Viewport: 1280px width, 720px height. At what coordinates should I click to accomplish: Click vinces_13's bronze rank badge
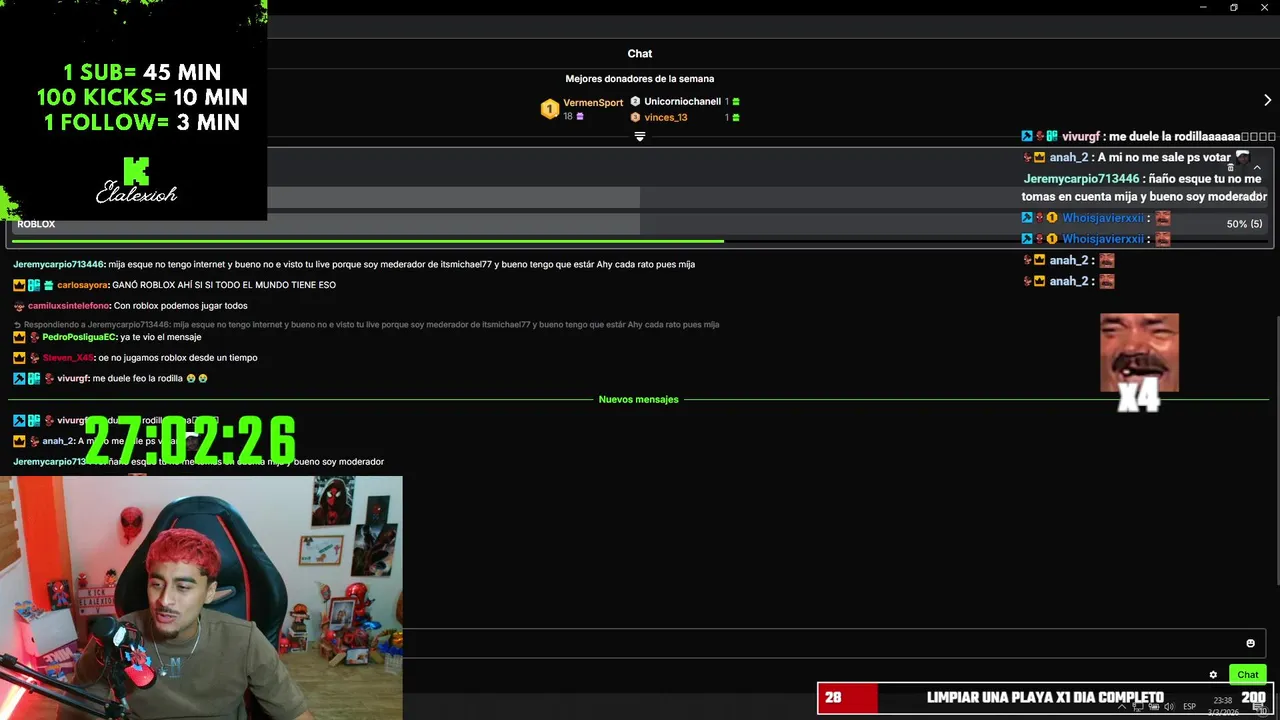click(x=635, y=117)
